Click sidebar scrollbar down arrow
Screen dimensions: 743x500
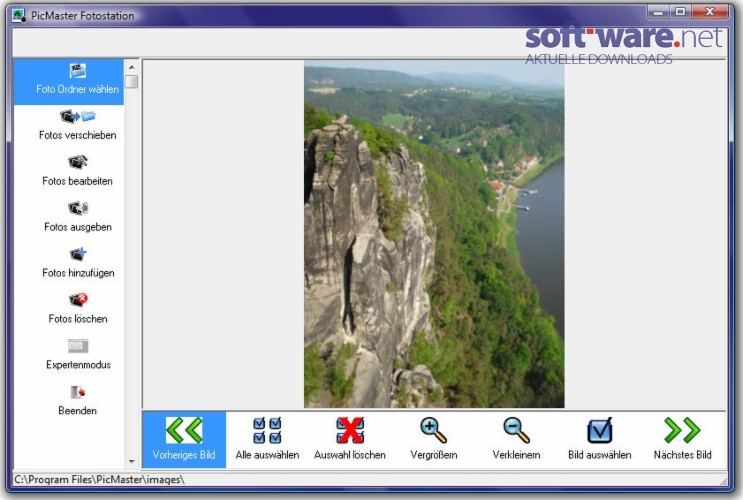coord(132,461)
